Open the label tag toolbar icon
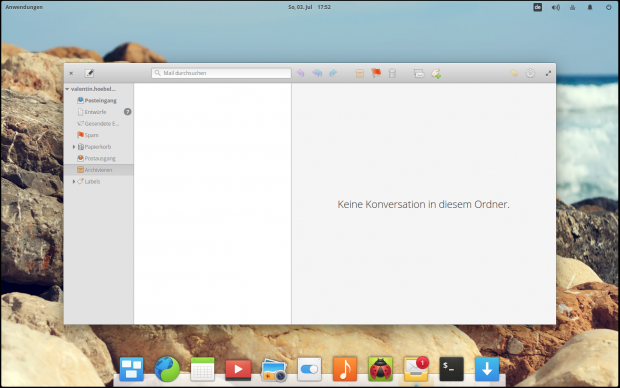Screen dimensions: 620x388 pos(436,74)
